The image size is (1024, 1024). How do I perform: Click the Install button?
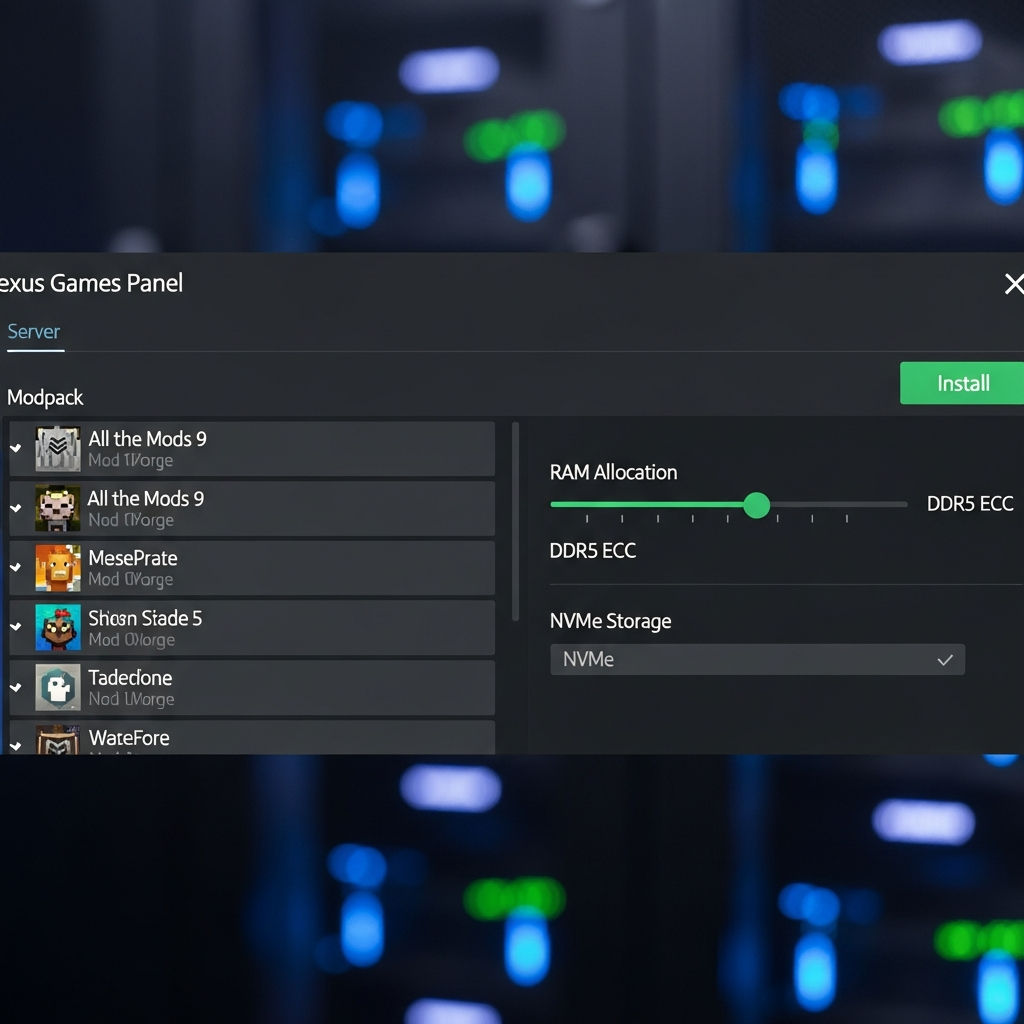tap(961, 383)
